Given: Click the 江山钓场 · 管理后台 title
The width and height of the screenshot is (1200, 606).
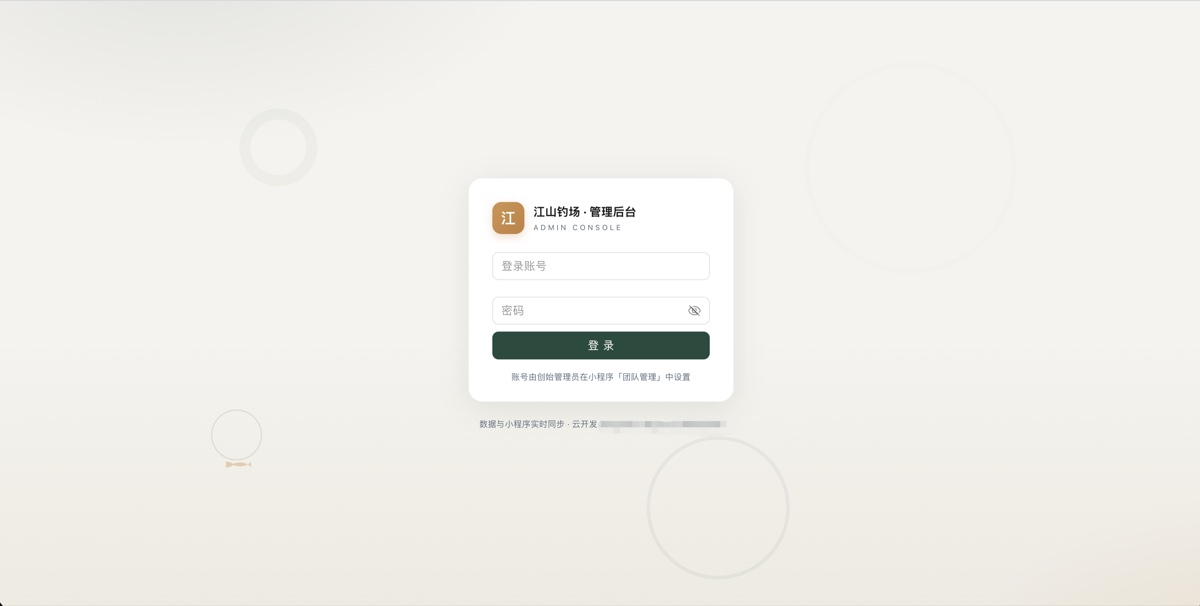Looking at the screenshot, I should tap(584, 212).
